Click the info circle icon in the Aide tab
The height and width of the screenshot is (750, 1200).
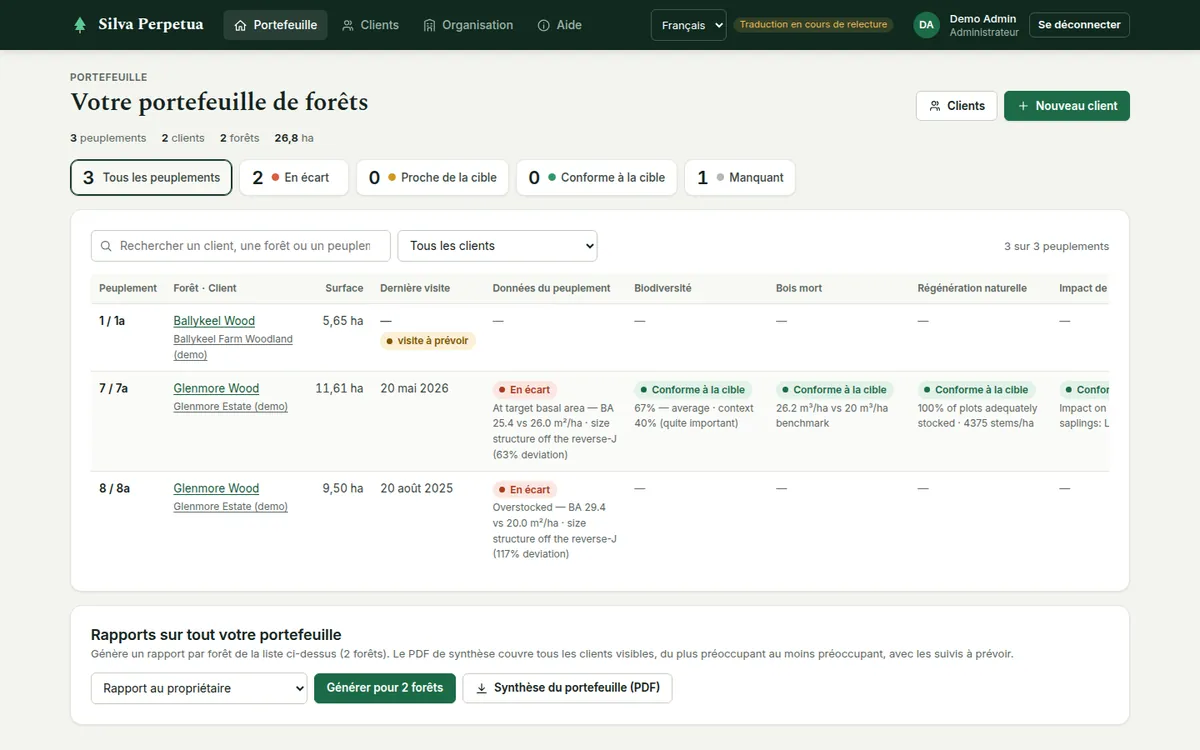(x=544, y=25)
